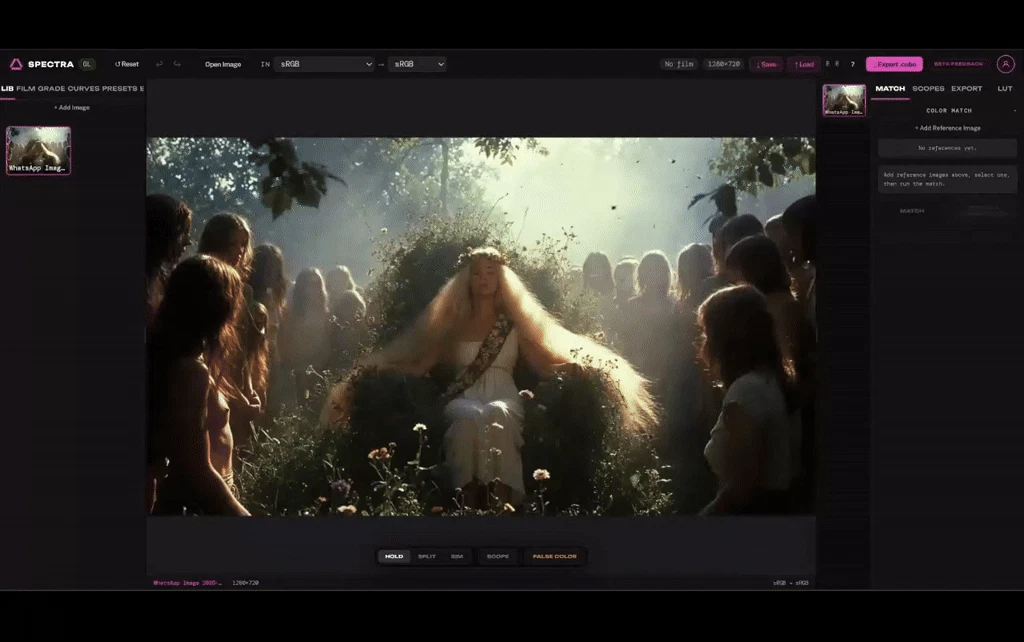The width and height of the screenshot is (1024, 642).
Task: Switch to the MATCH tab
Action: [x=890, y=88]
